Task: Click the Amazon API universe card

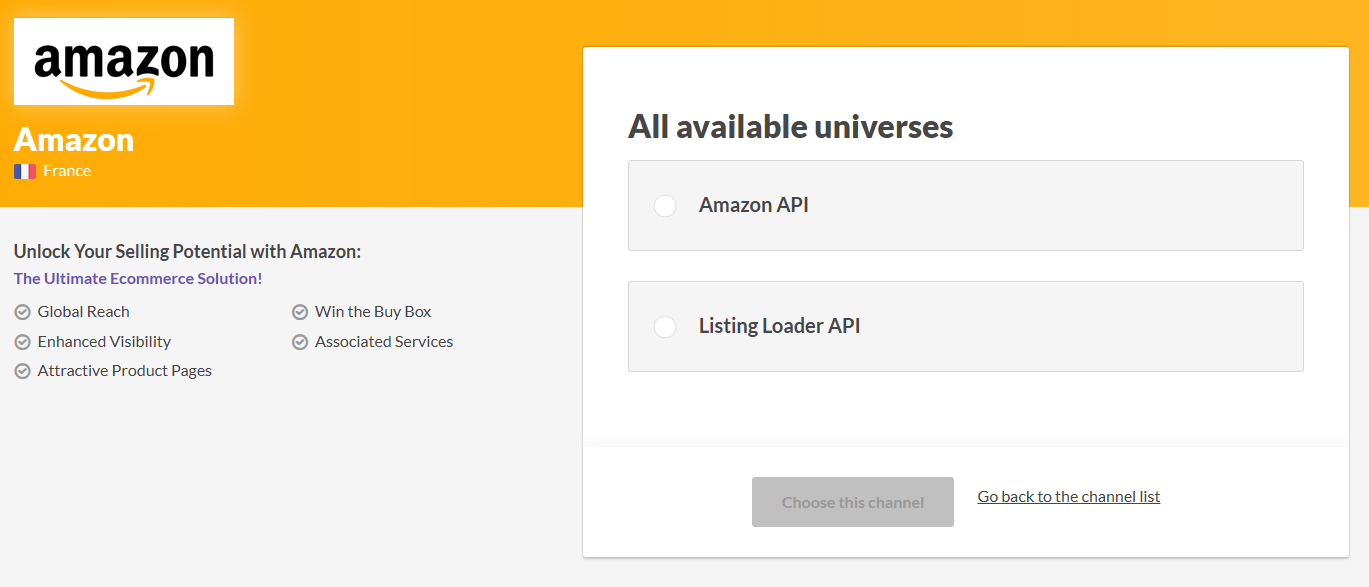Action: [x=965, y=205]
